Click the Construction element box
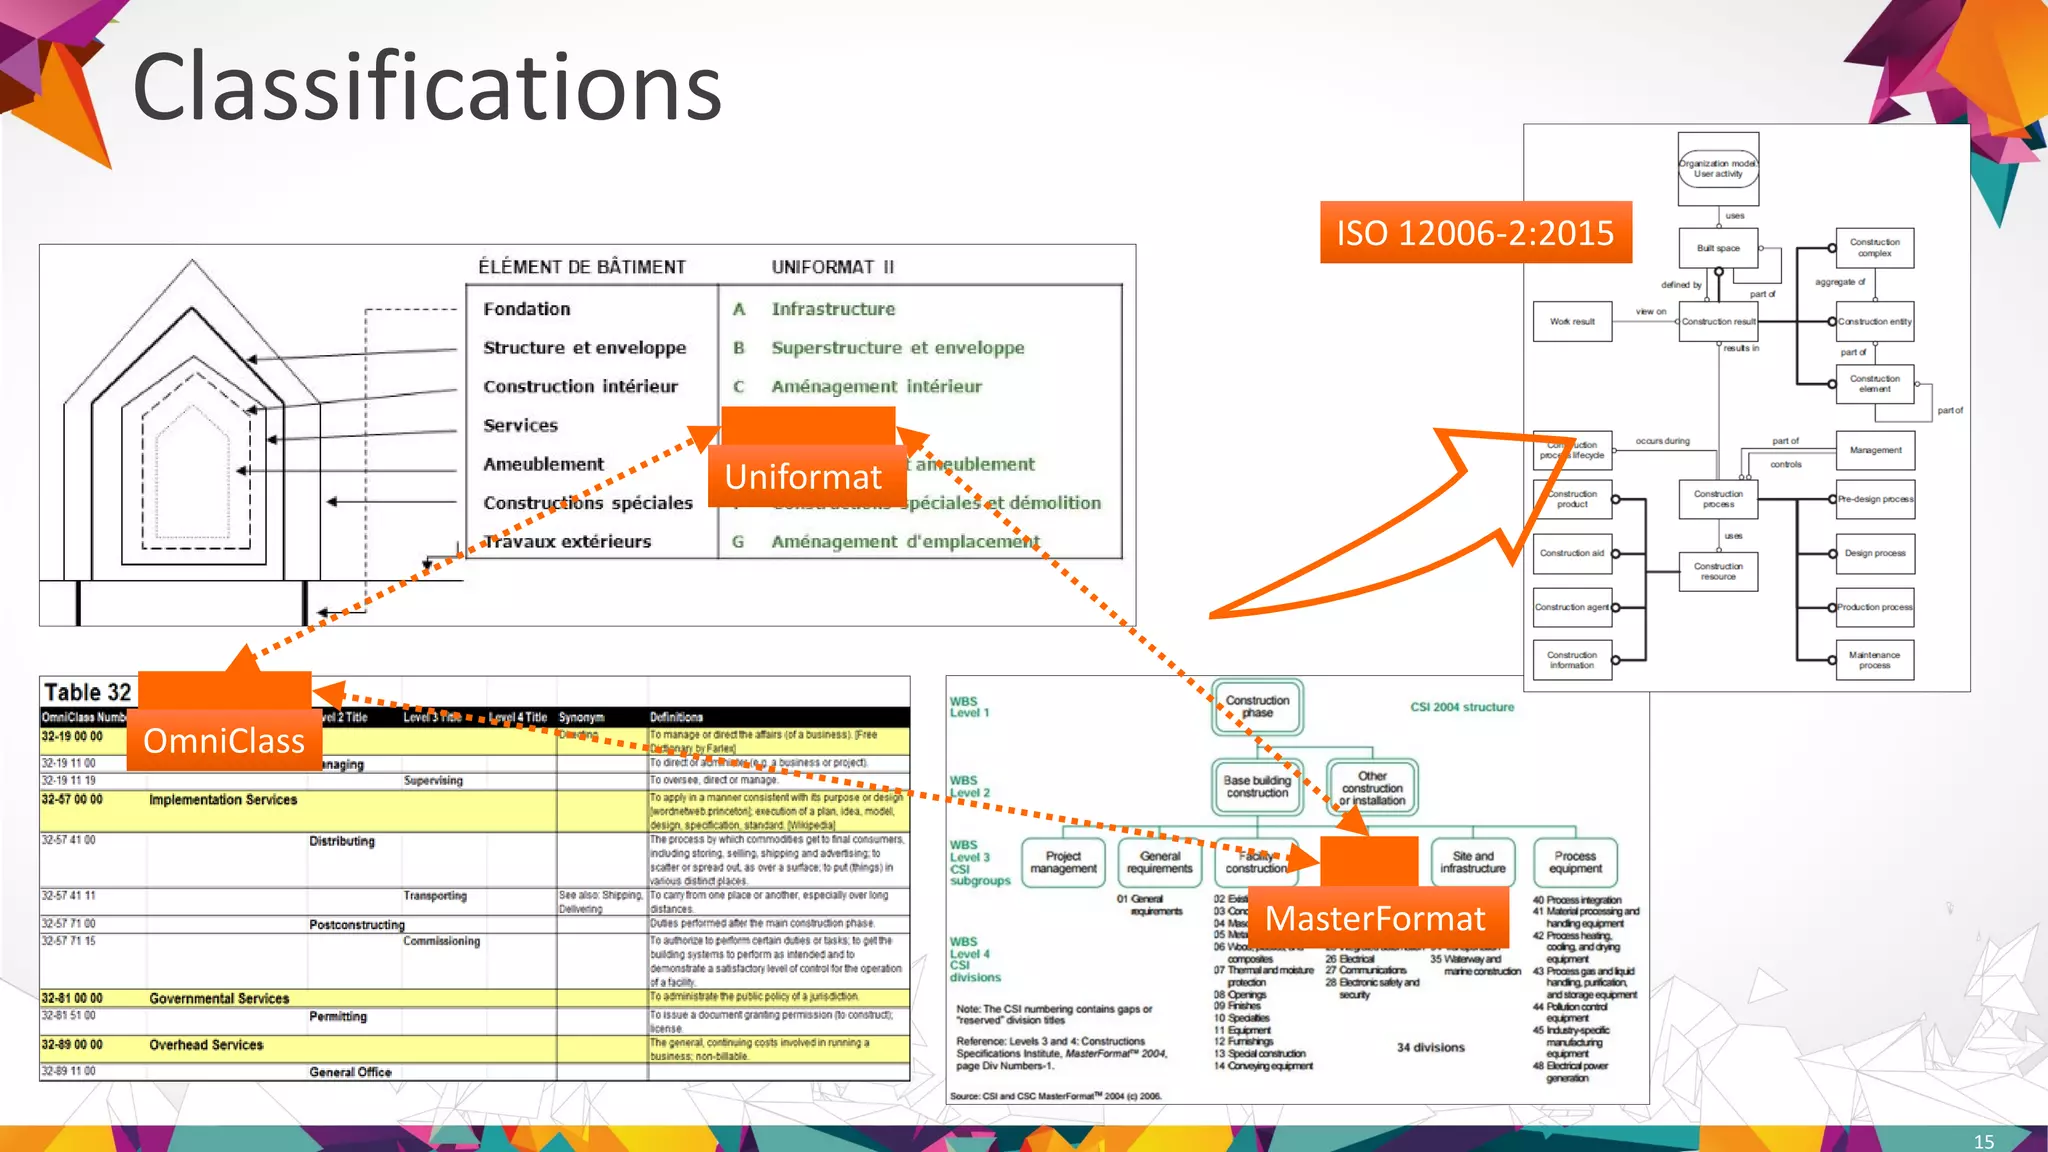 click(1875, 384)
